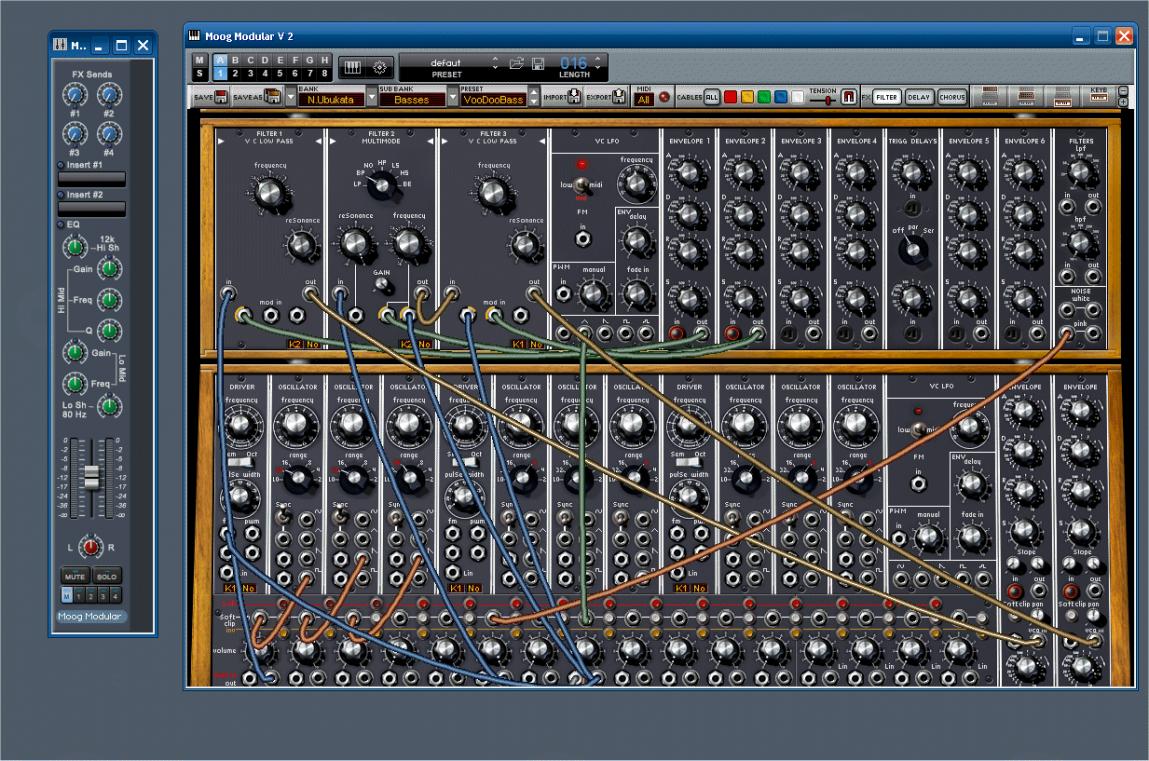Select bank letter H
This screenshot has height=761, width=1149.
(x=325, y=60)
